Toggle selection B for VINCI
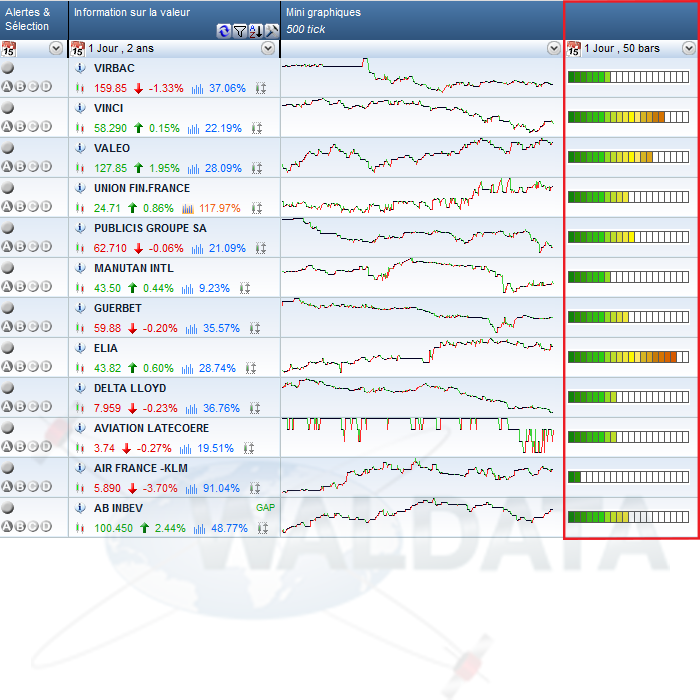This screenshot has width=700, height=700. click(x=20, y=126)
